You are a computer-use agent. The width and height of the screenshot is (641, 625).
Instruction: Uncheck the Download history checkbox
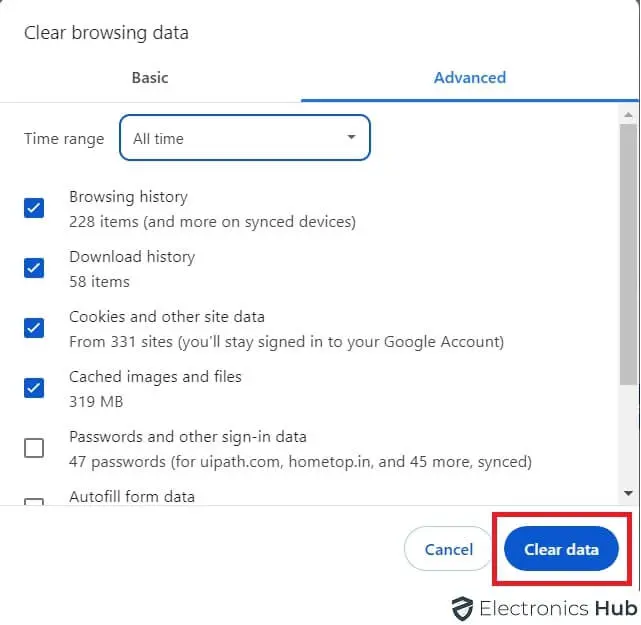click(34, 268)
